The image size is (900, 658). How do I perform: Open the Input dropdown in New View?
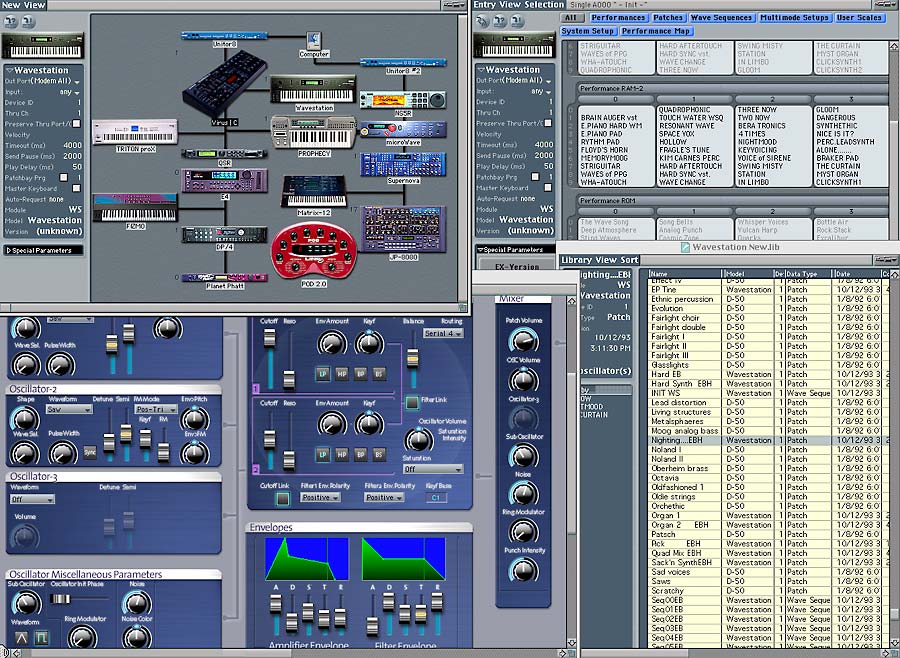71,92
